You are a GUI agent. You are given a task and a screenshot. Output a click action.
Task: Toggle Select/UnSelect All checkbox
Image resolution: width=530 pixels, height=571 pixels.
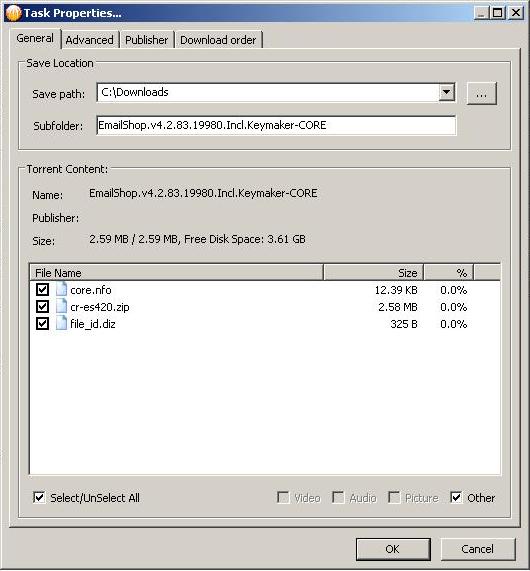point(39,497)
